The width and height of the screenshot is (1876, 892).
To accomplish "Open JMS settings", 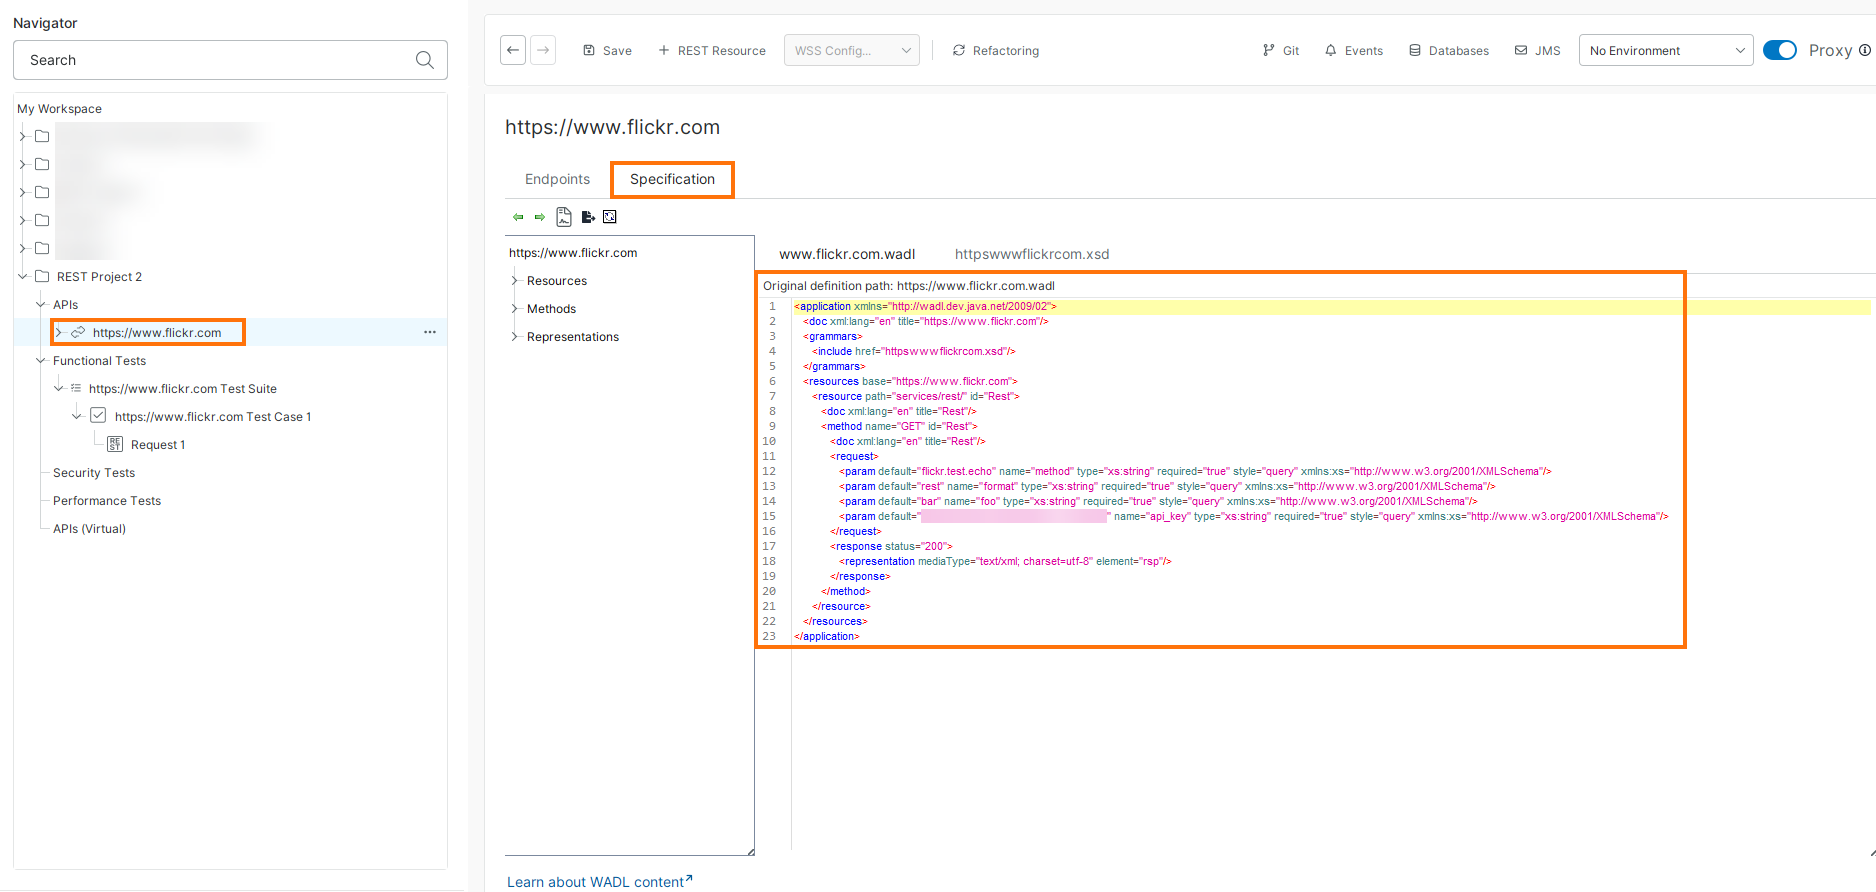I will pos(1538,50).
